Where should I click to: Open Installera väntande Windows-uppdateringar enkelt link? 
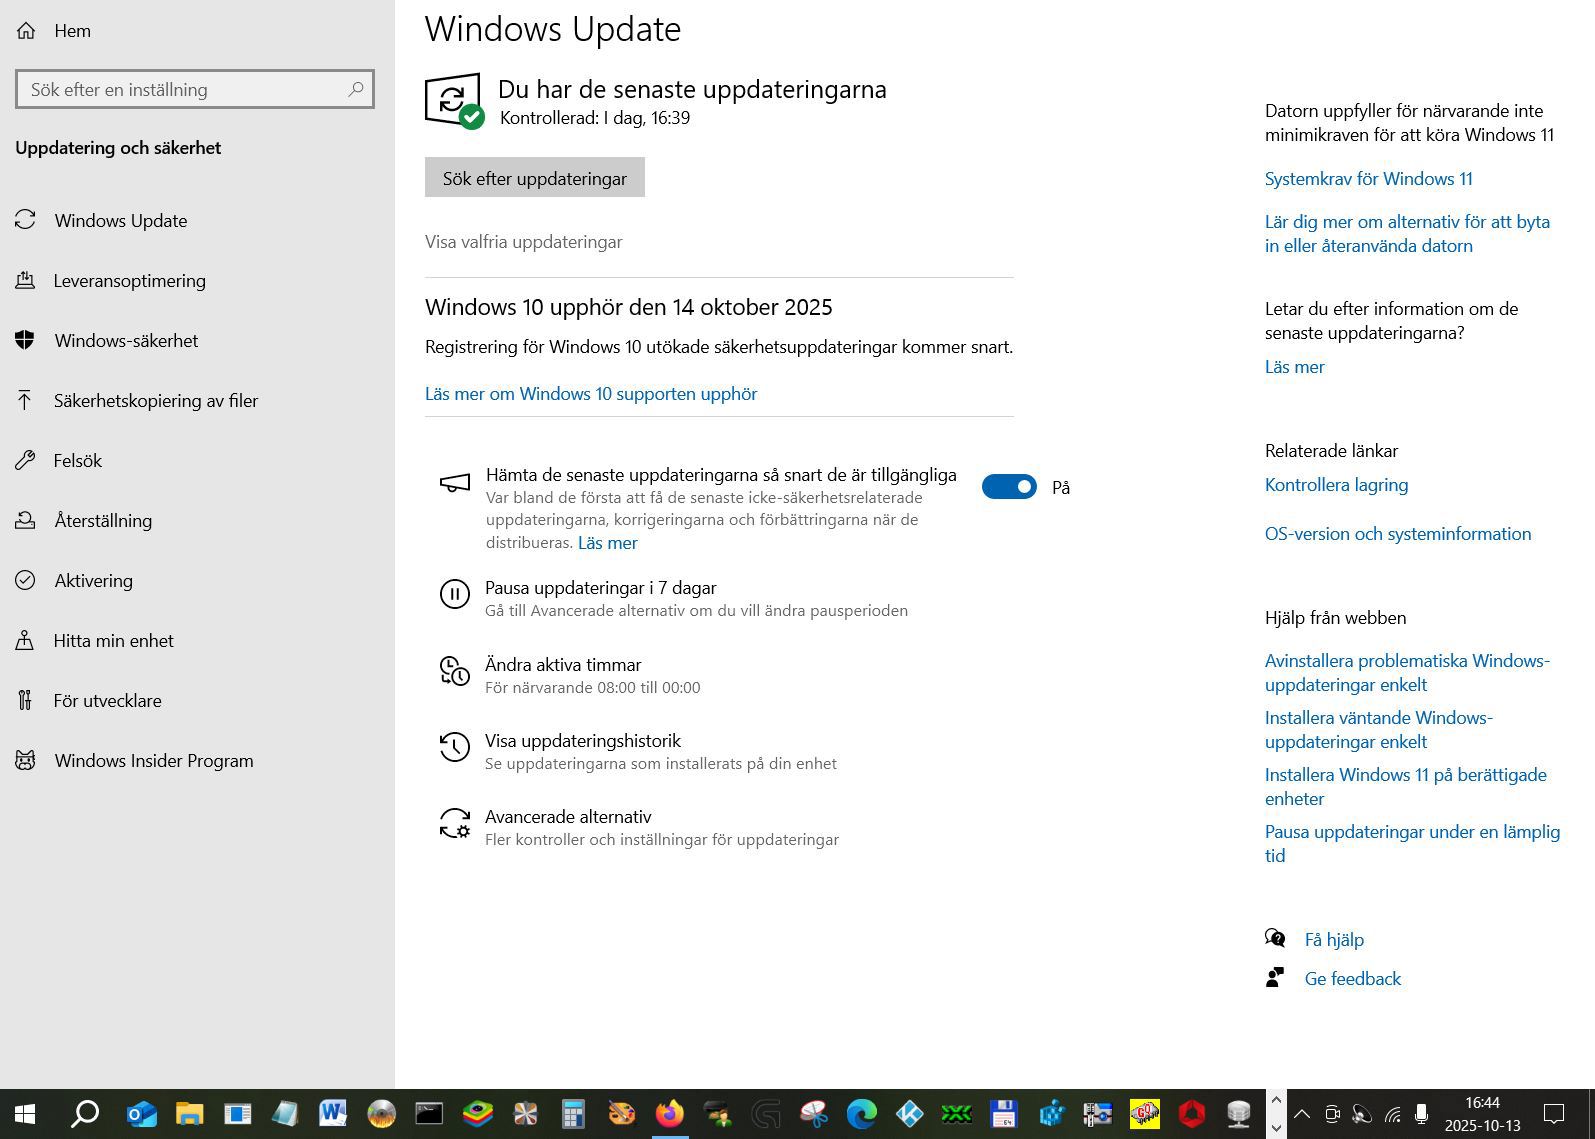click(1379, 730)
